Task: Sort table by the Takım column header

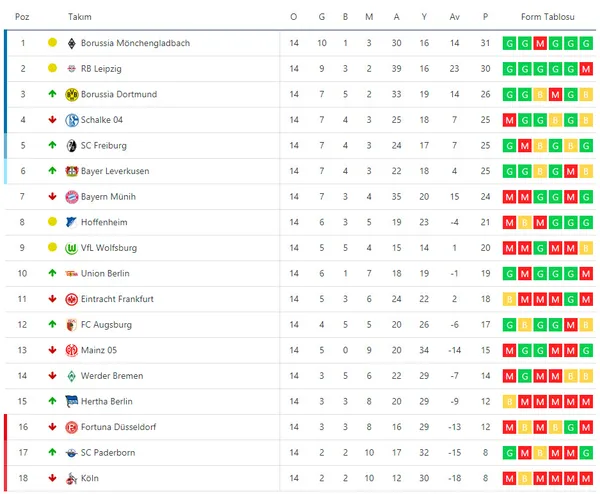Action: (x=79, y=17)
